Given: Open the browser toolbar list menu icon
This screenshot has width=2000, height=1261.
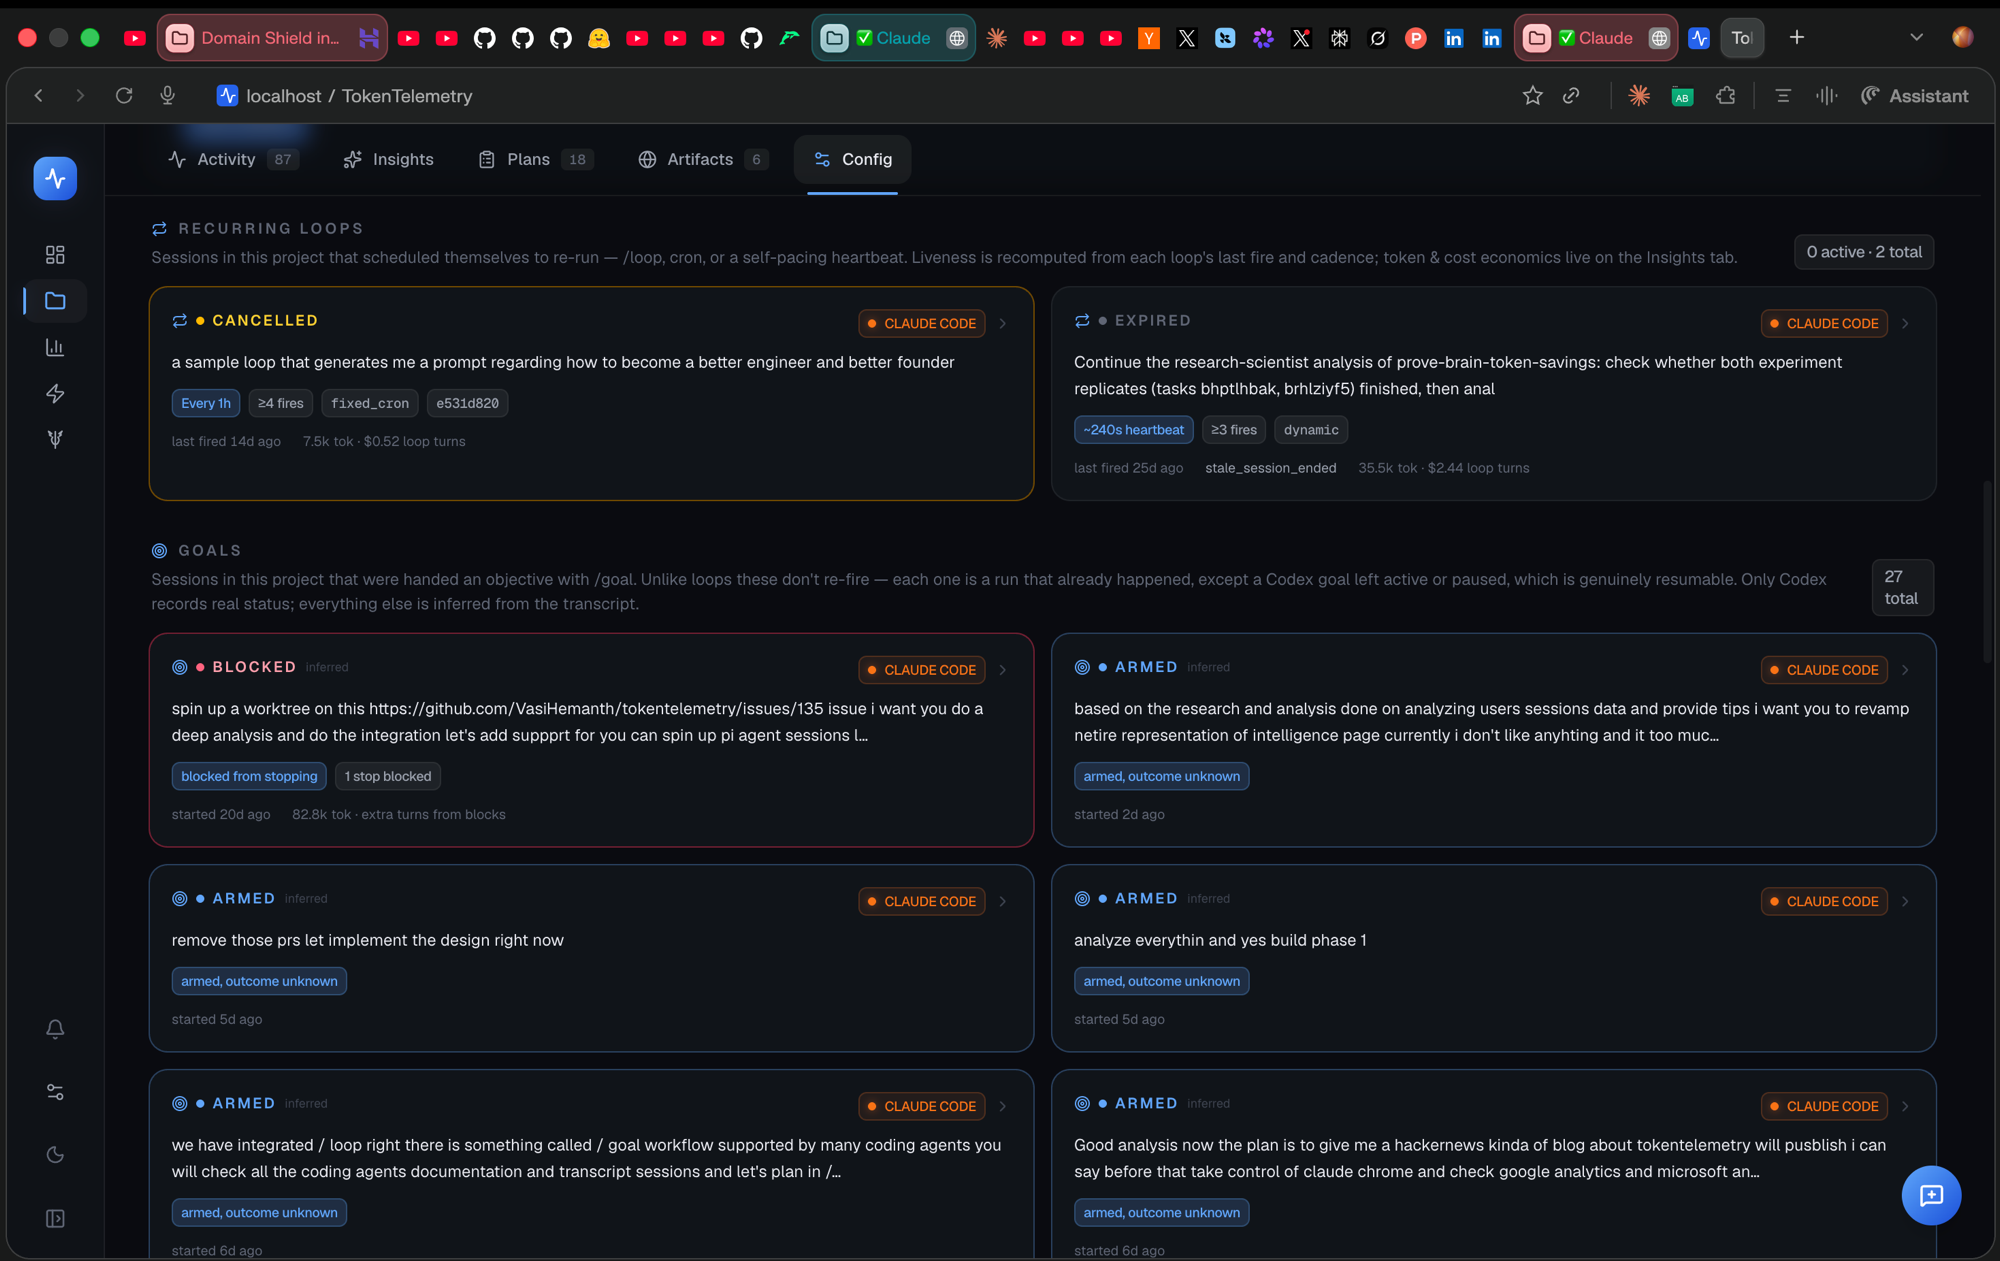Looking at the screenshot, I should tap(1783, 96).
